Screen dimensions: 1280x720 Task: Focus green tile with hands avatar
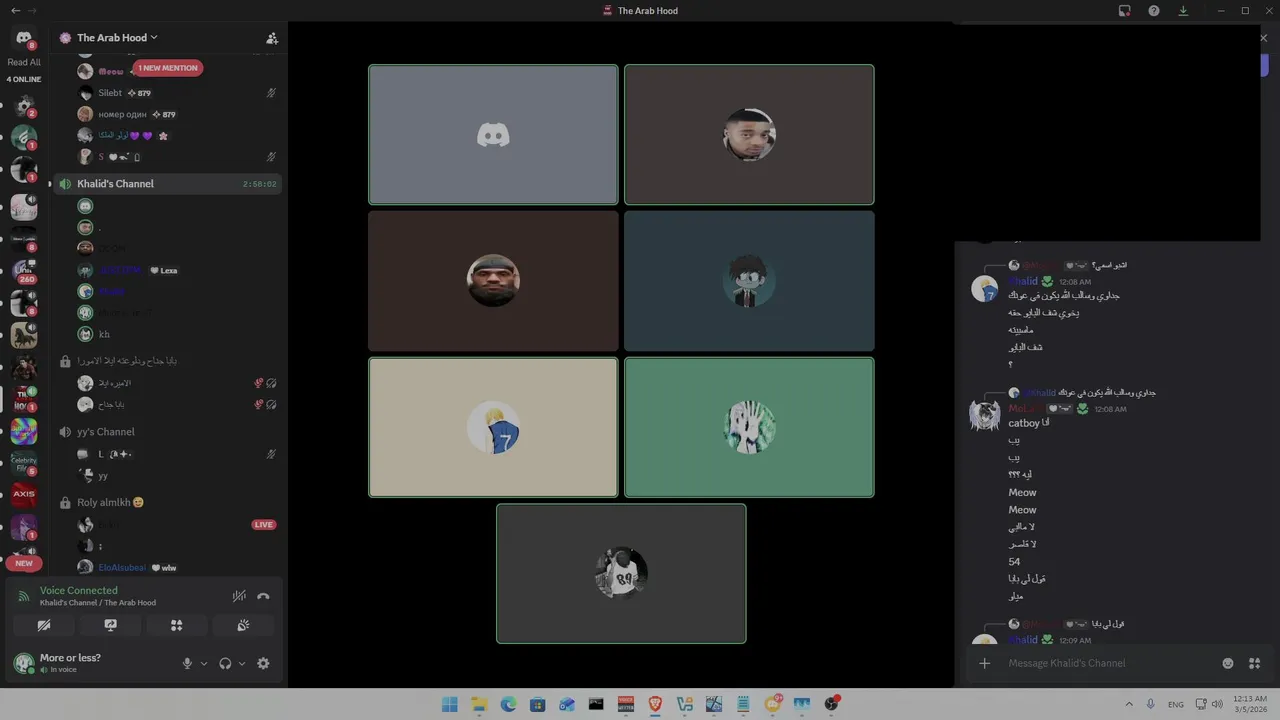[x=749, y=427]
